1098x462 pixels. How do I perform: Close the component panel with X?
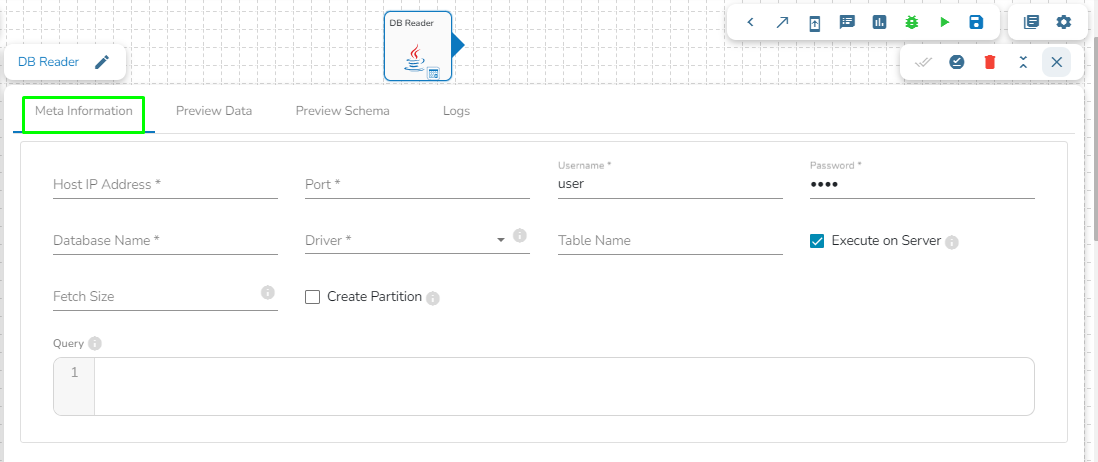coord(1056,62)
